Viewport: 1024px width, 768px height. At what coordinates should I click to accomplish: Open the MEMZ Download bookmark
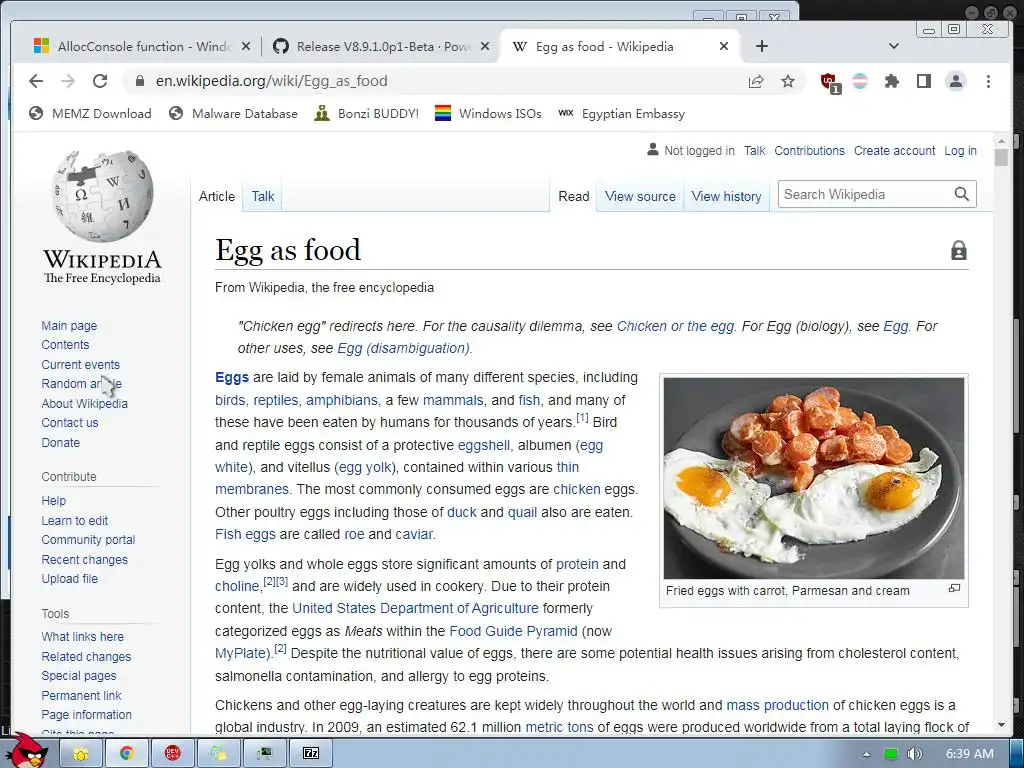90,114
